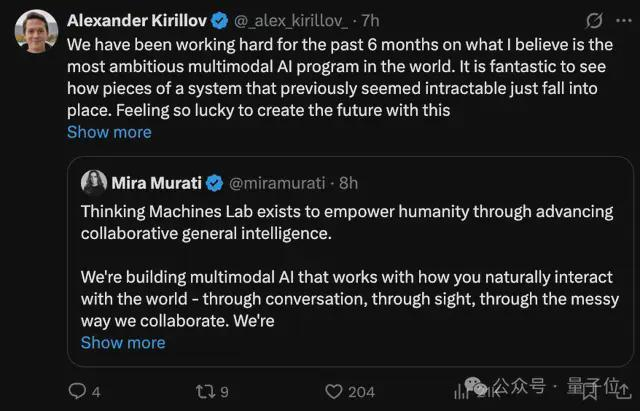Image resolution: width=640 pixels, height=411 pixels.
Task: Click the Grok icon on Kirillov's post
Action: click(x=593, y=20)
